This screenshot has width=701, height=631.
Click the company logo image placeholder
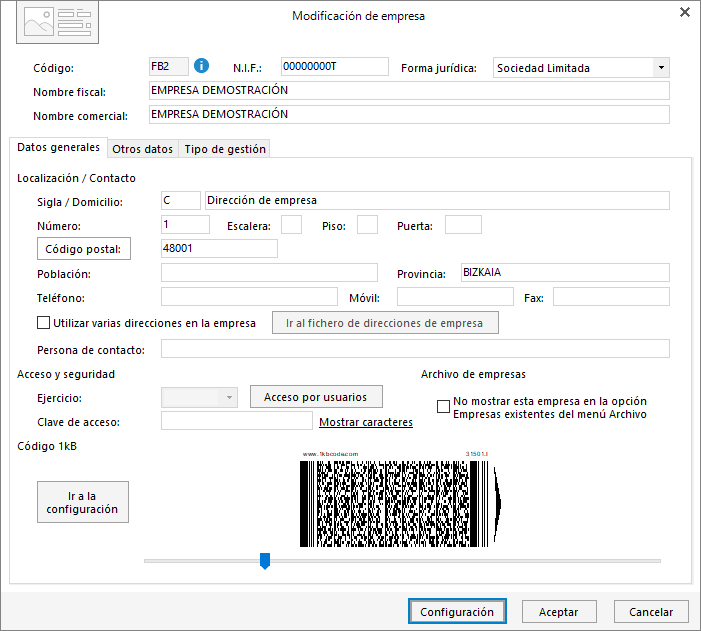click(57, 22)
